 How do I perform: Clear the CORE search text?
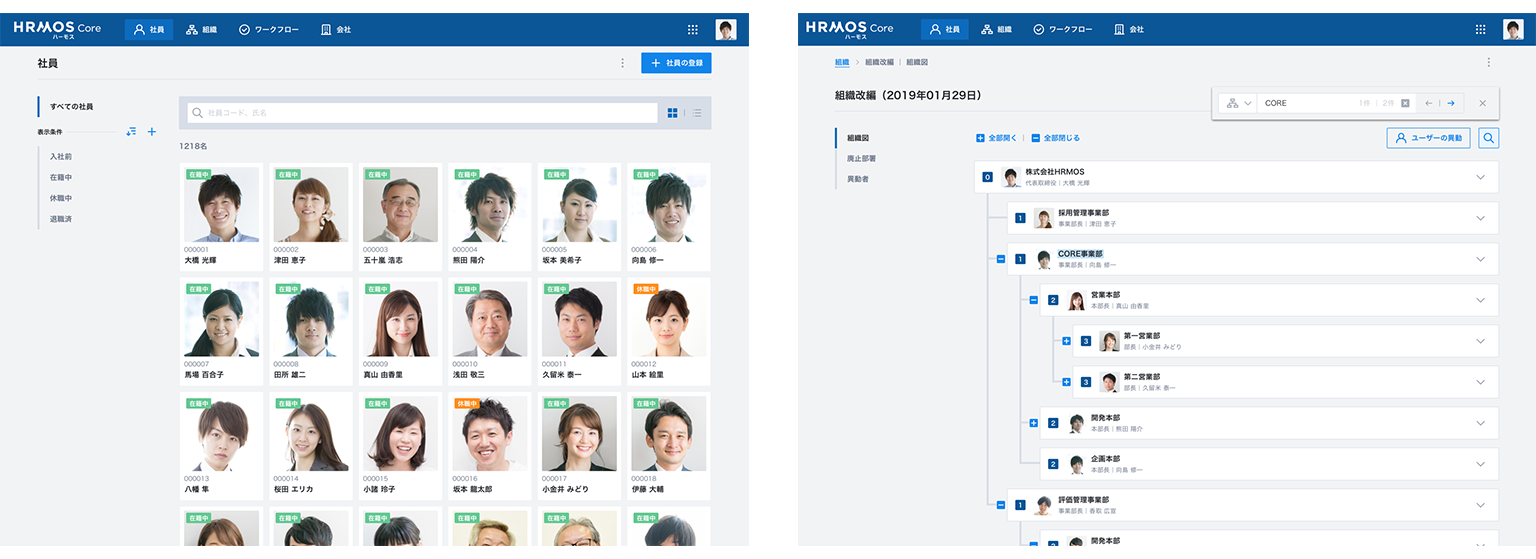(1405, 103)
